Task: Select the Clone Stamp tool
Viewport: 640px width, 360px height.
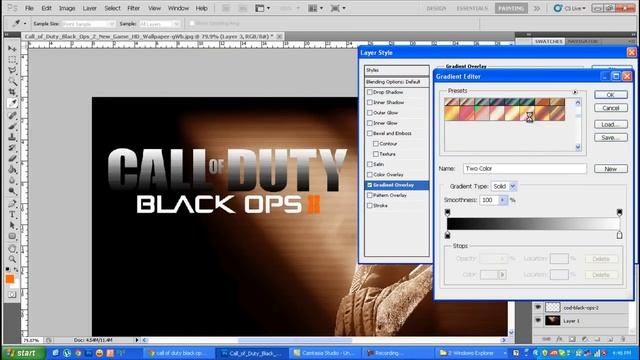Action: pos(12,137)
